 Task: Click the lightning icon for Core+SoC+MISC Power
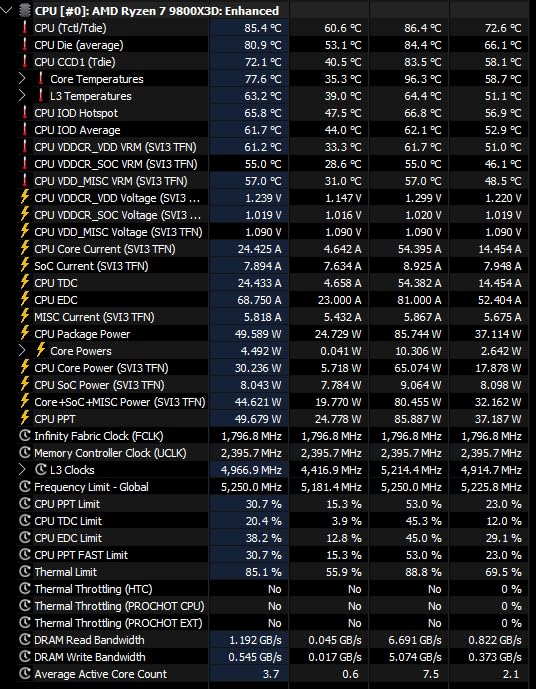pyautogui.click(x=25, y=402)
